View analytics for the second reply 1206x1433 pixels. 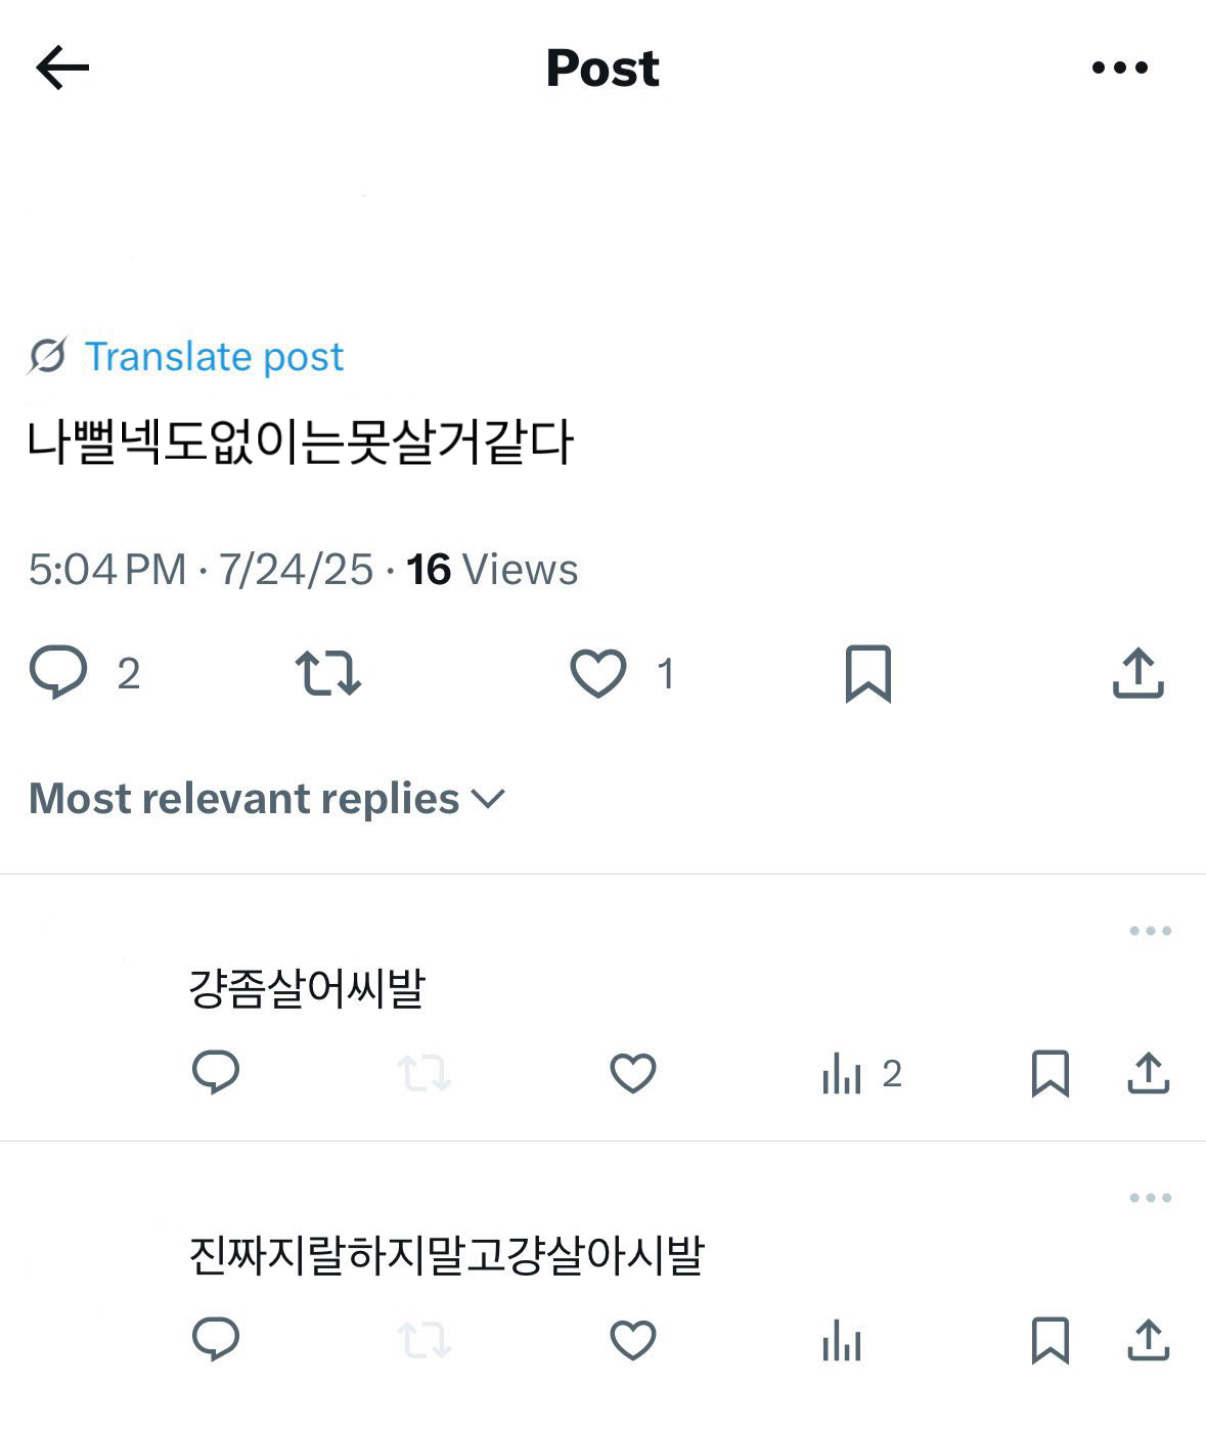pos(842,1341)
